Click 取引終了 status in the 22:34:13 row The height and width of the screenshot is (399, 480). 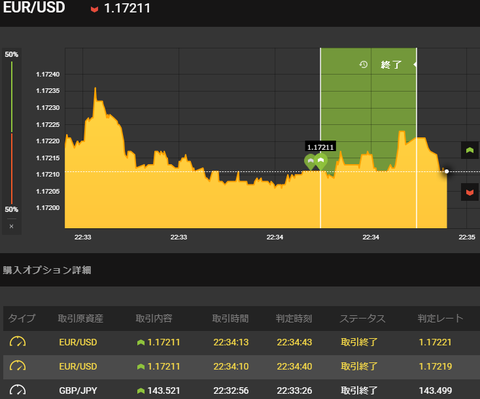point(359,342)
